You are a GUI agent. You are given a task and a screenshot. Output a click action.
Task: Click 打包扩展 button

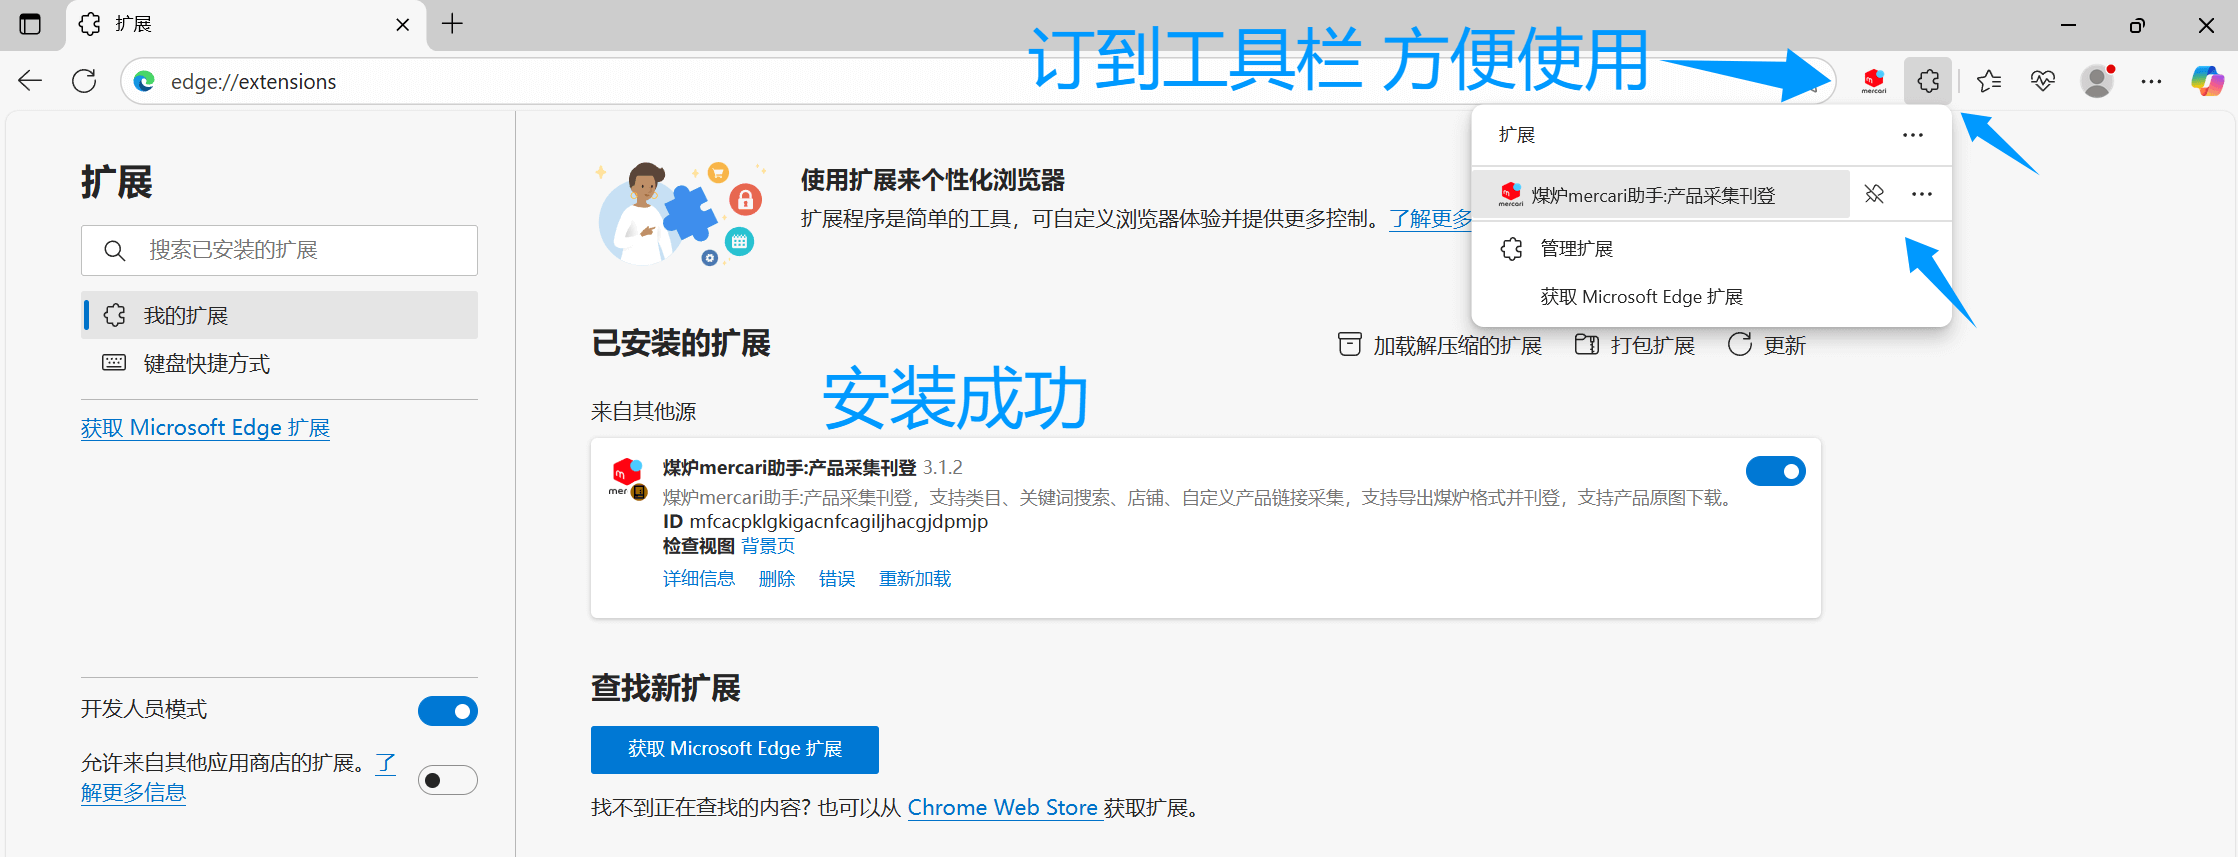pos(1635,345)
